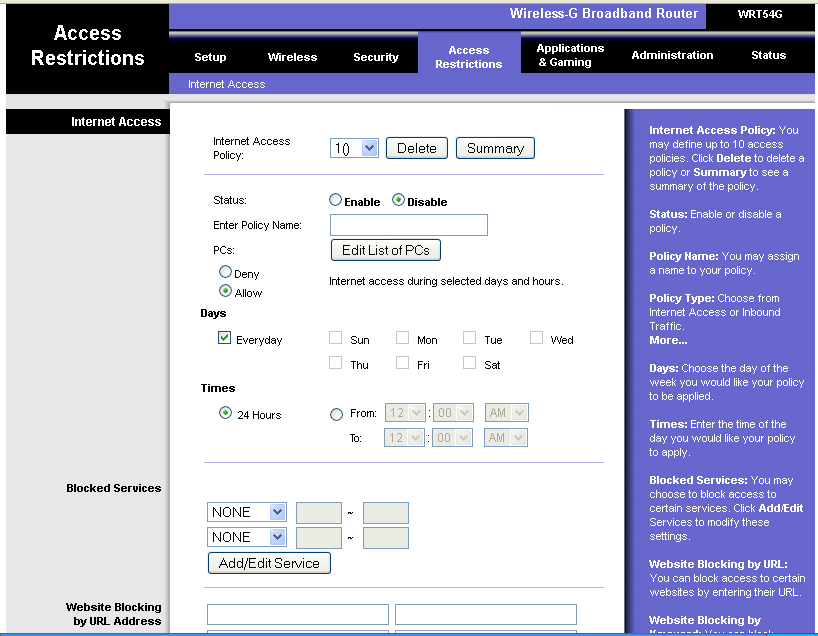
Task: Click Edit List of PCs button
Action: click(386, 250)
